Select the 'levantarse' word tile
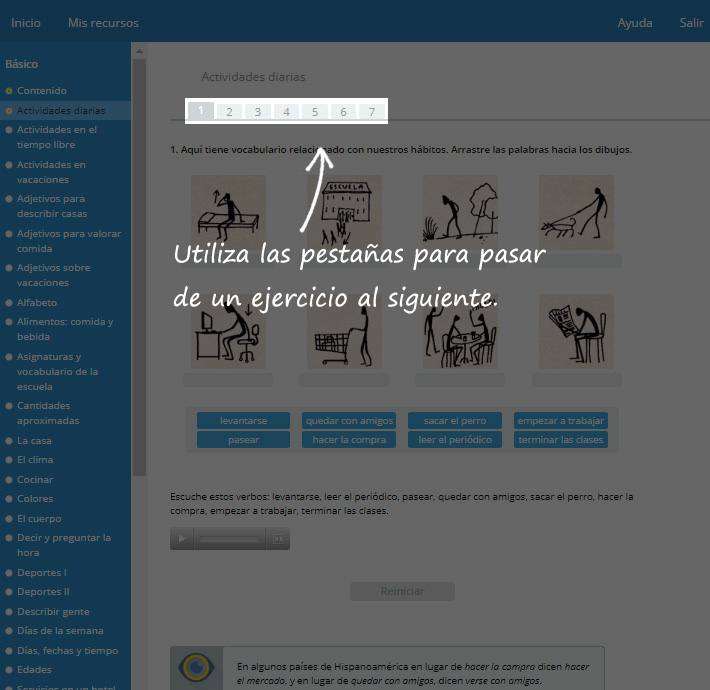Screen dimensions: 710x690 (244, 421)
